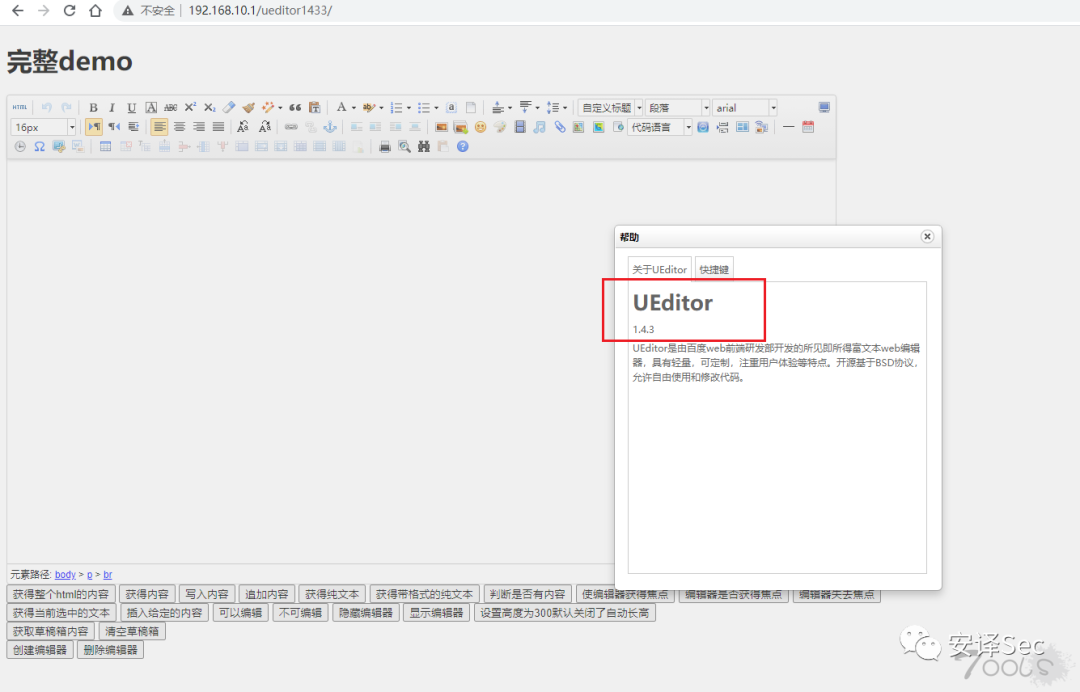
Task: Insert video using filmstrip icon
Action: coord(520,127)
